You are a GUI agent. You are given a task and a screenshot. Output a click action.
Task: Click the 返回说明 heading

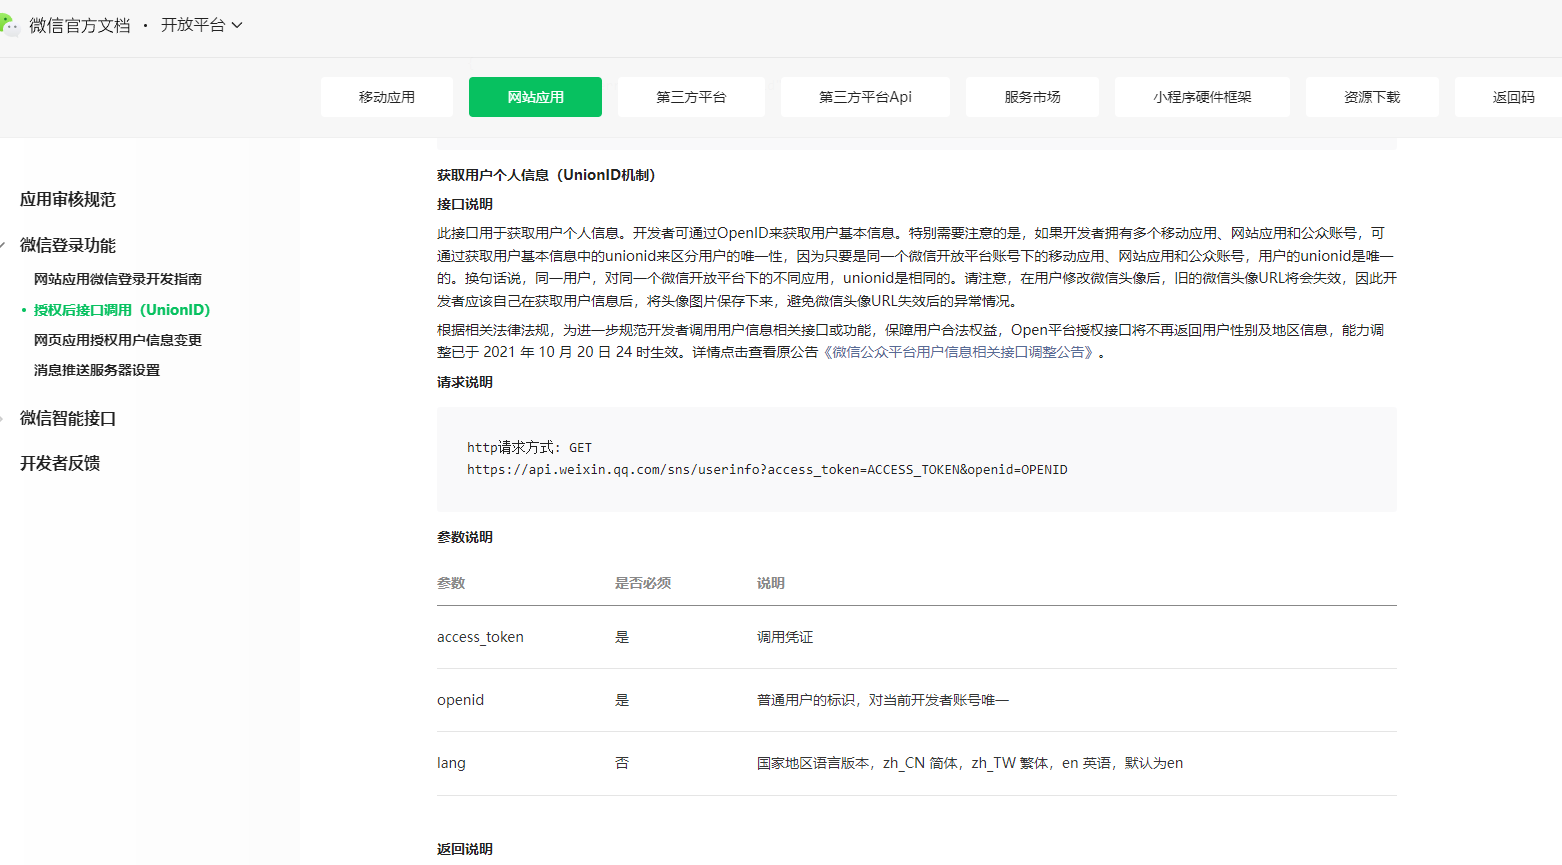465,849
